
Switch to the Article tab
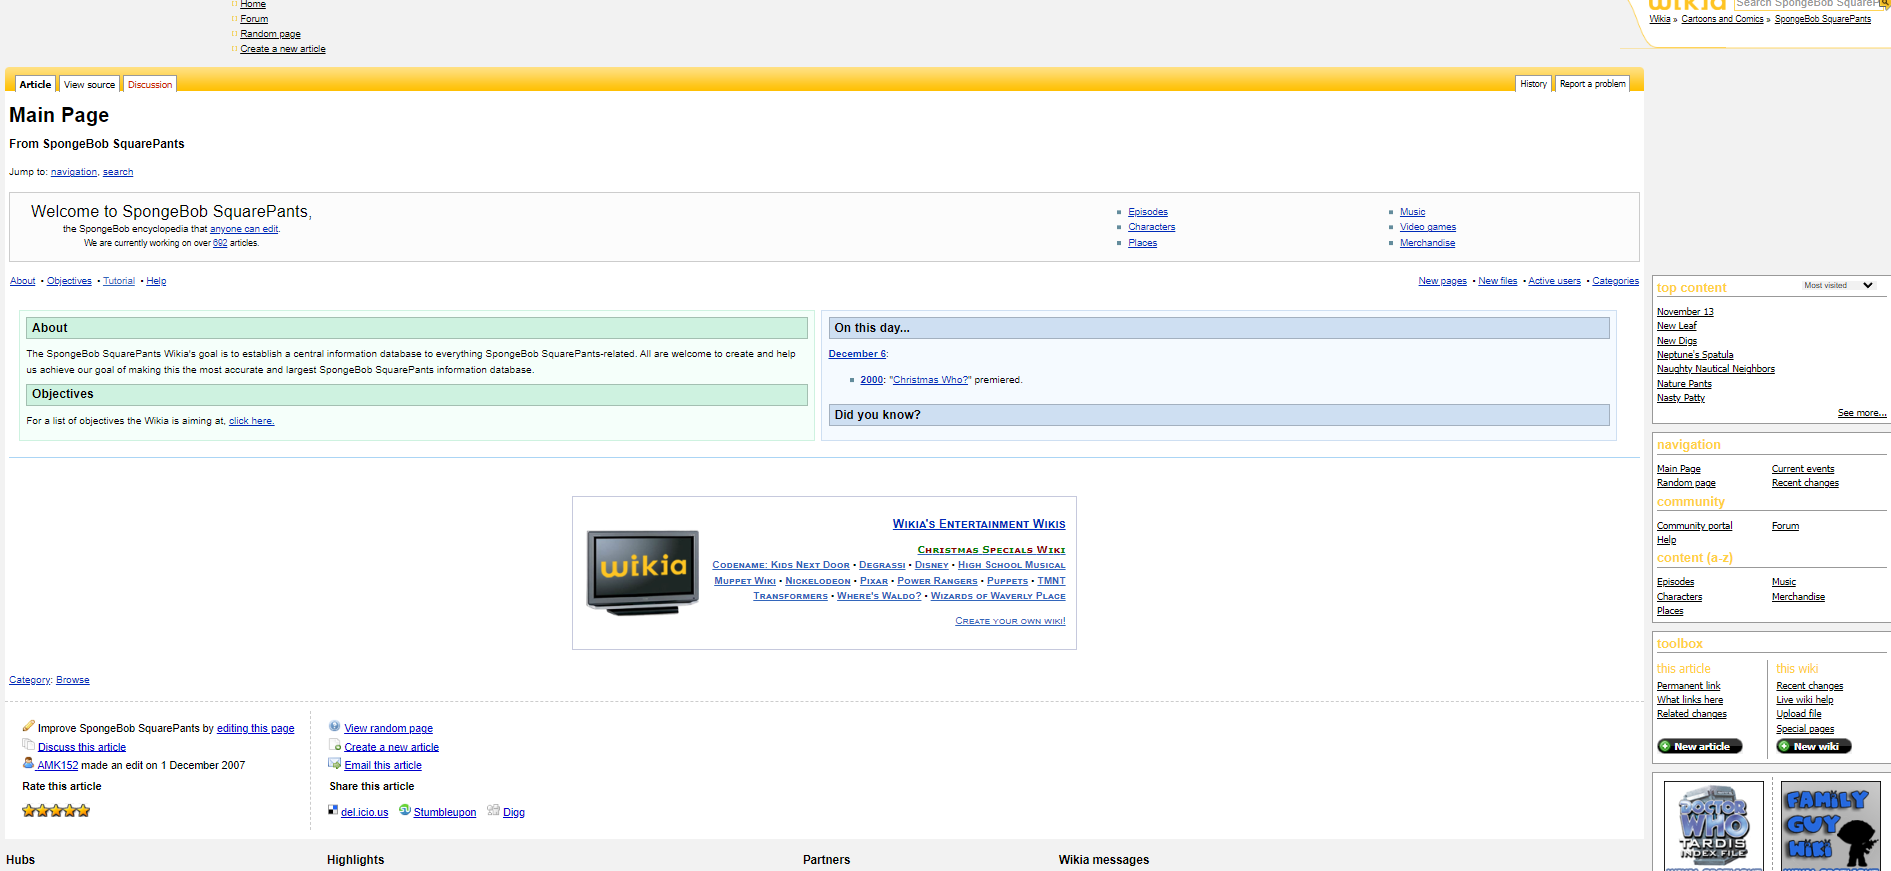(x=35, y=84)
